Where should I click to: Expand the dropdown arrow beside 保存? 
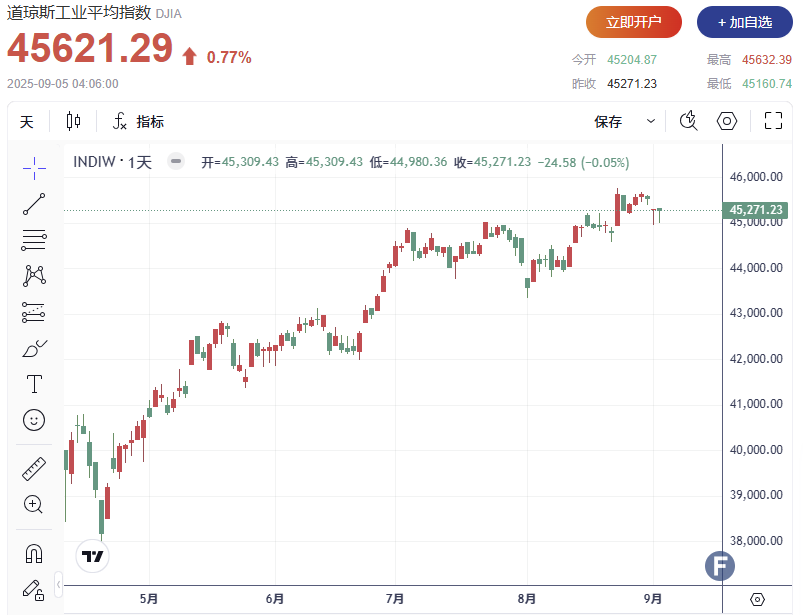click(x=651, y=121)
